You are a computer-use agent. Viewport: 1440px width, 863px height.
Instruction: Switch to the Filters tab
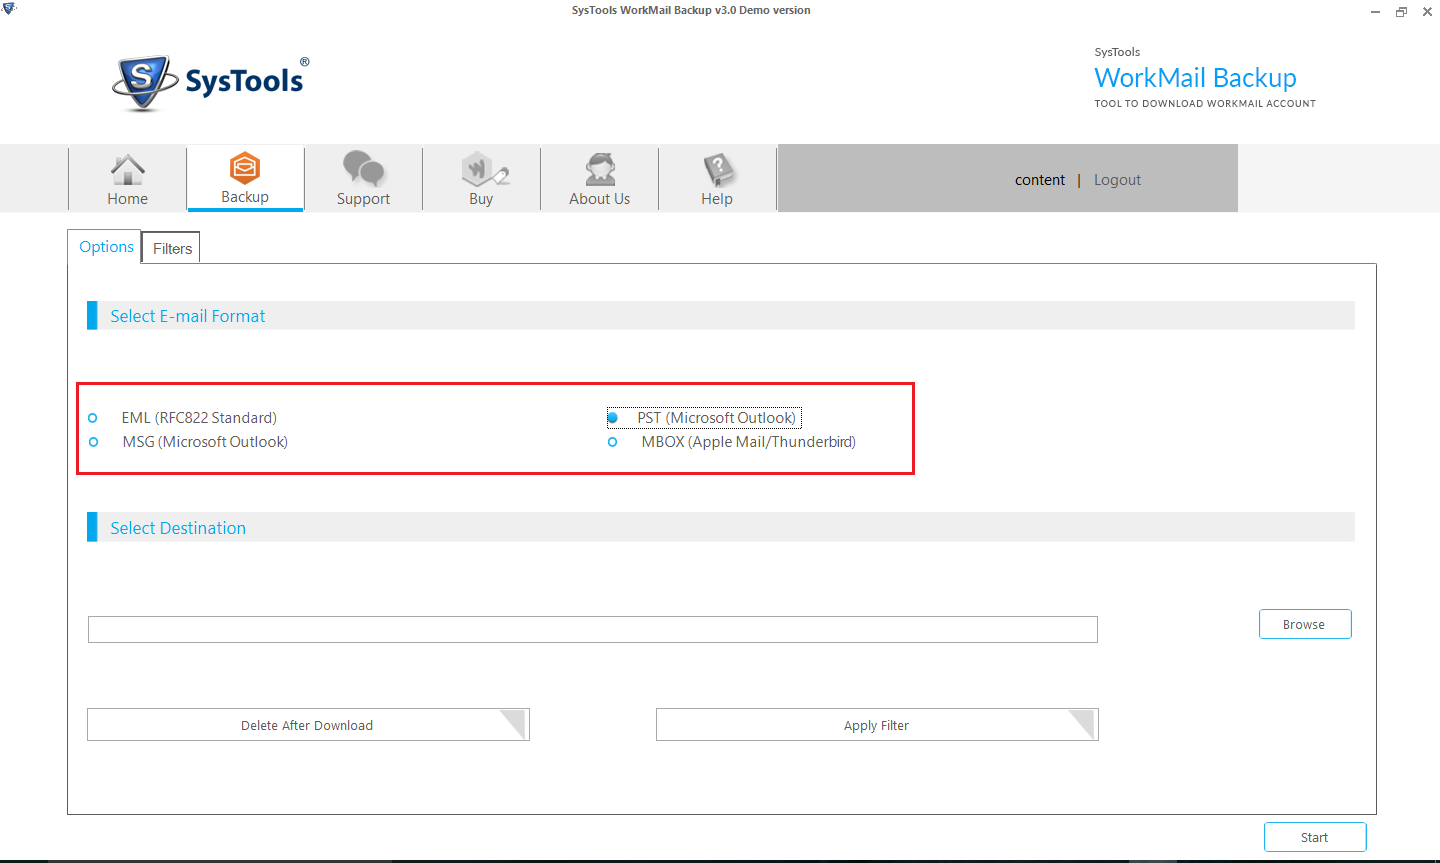click(172, 248)
